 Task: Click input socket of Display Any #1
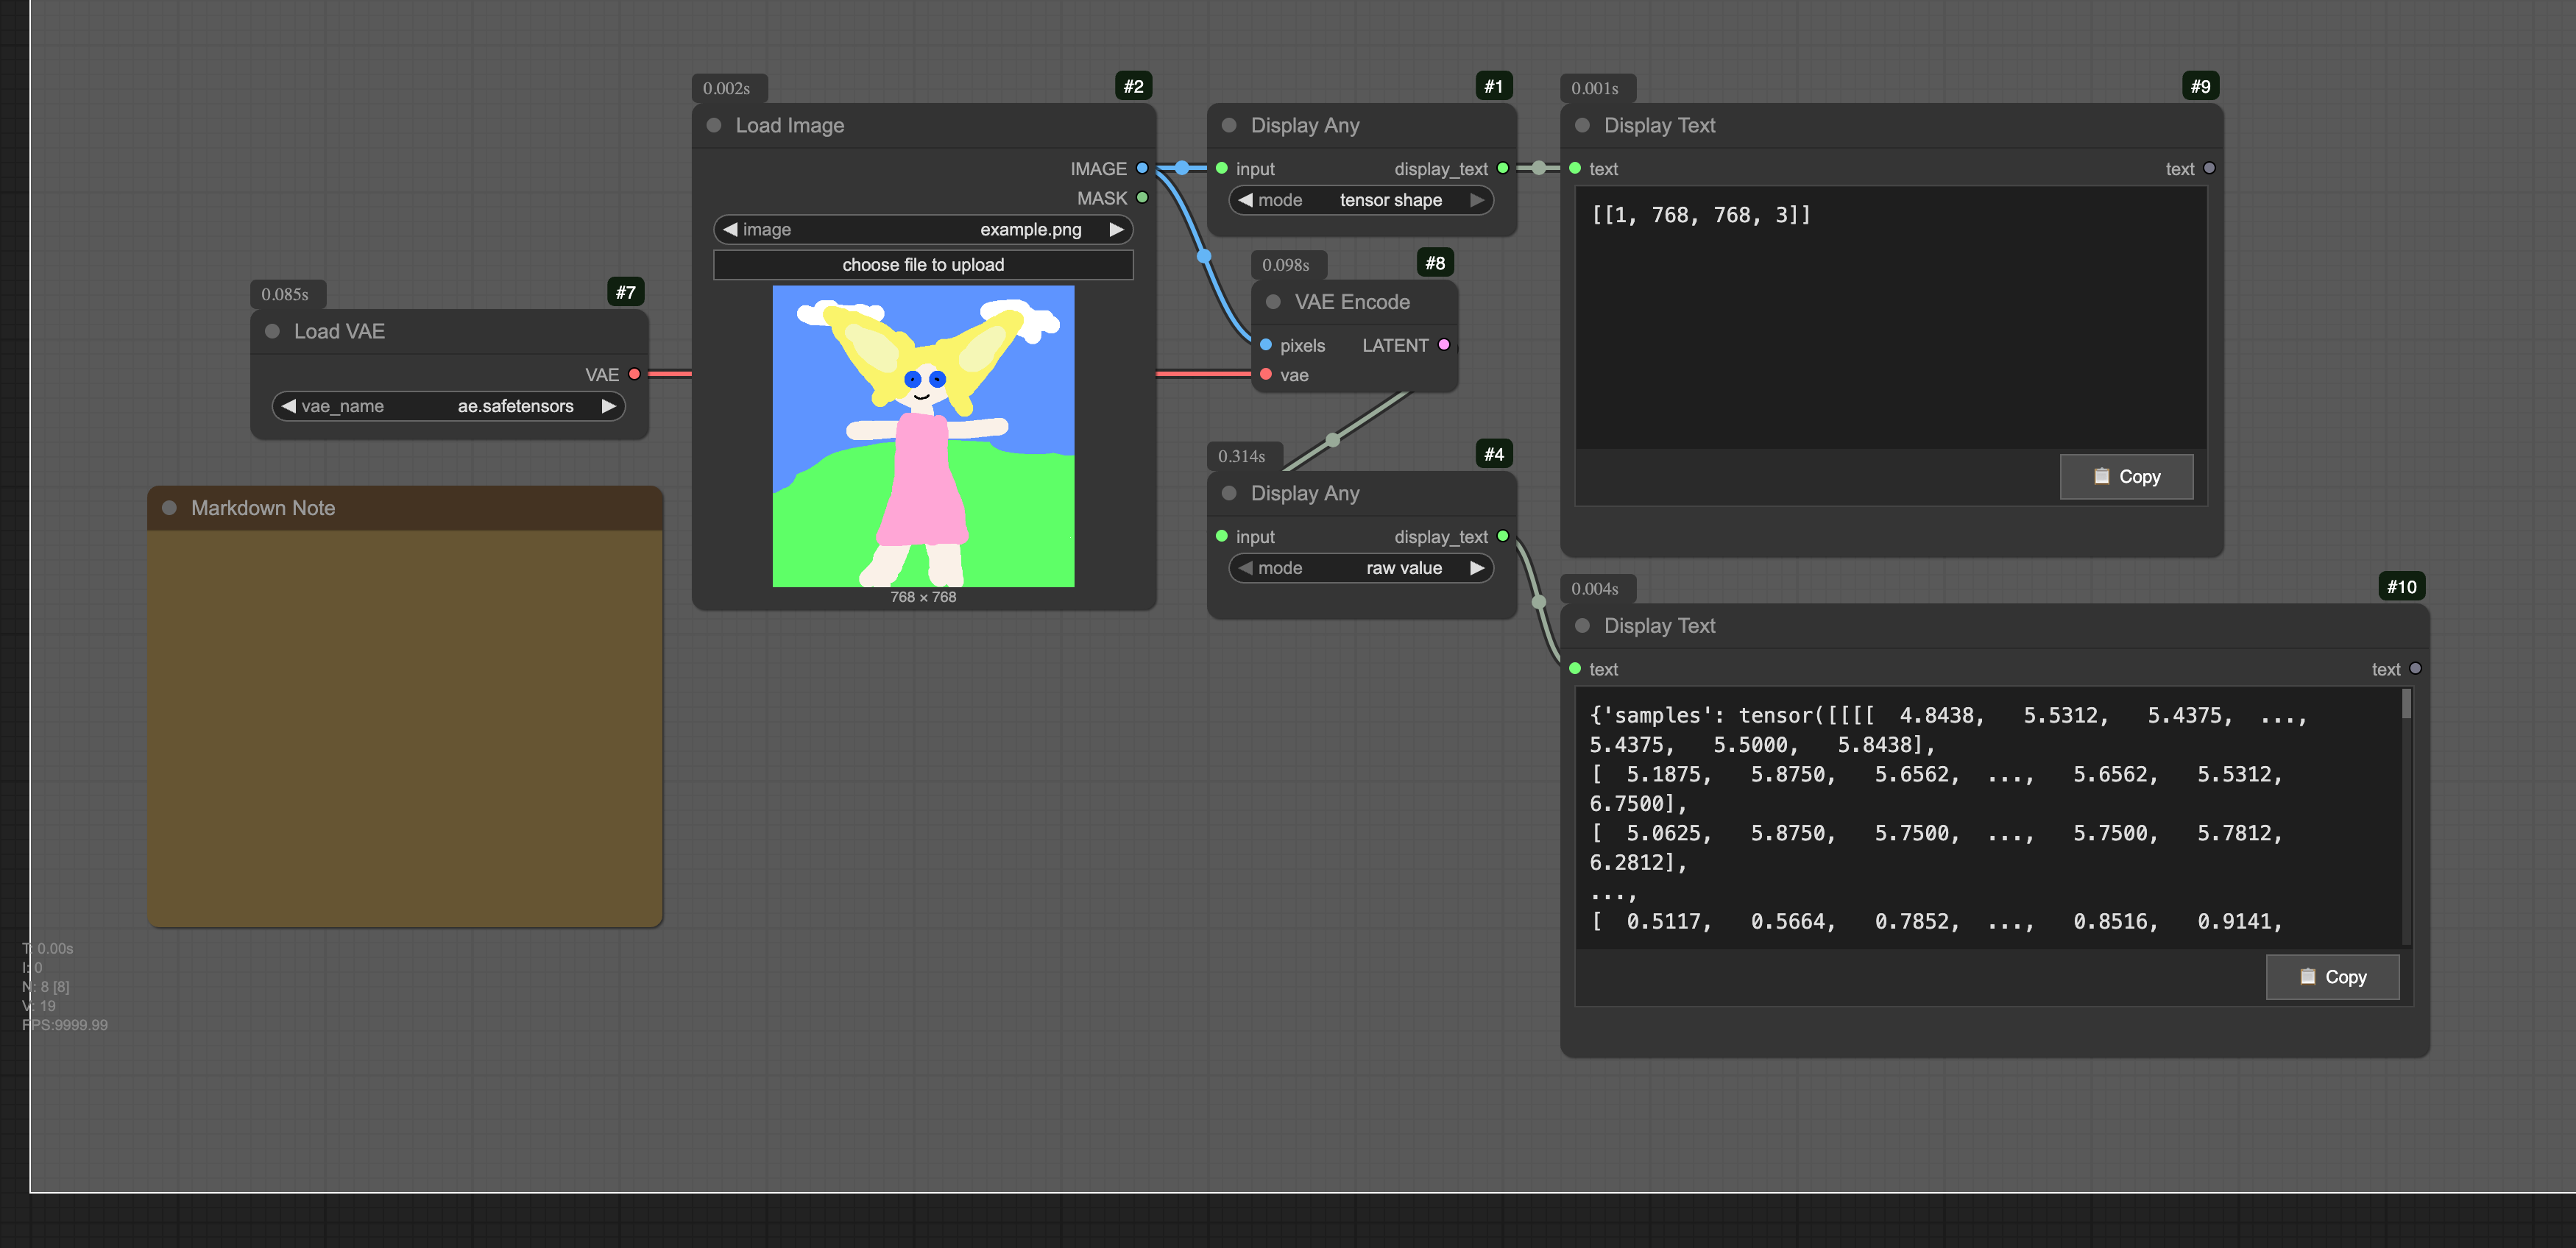[x=1221, y=168]
